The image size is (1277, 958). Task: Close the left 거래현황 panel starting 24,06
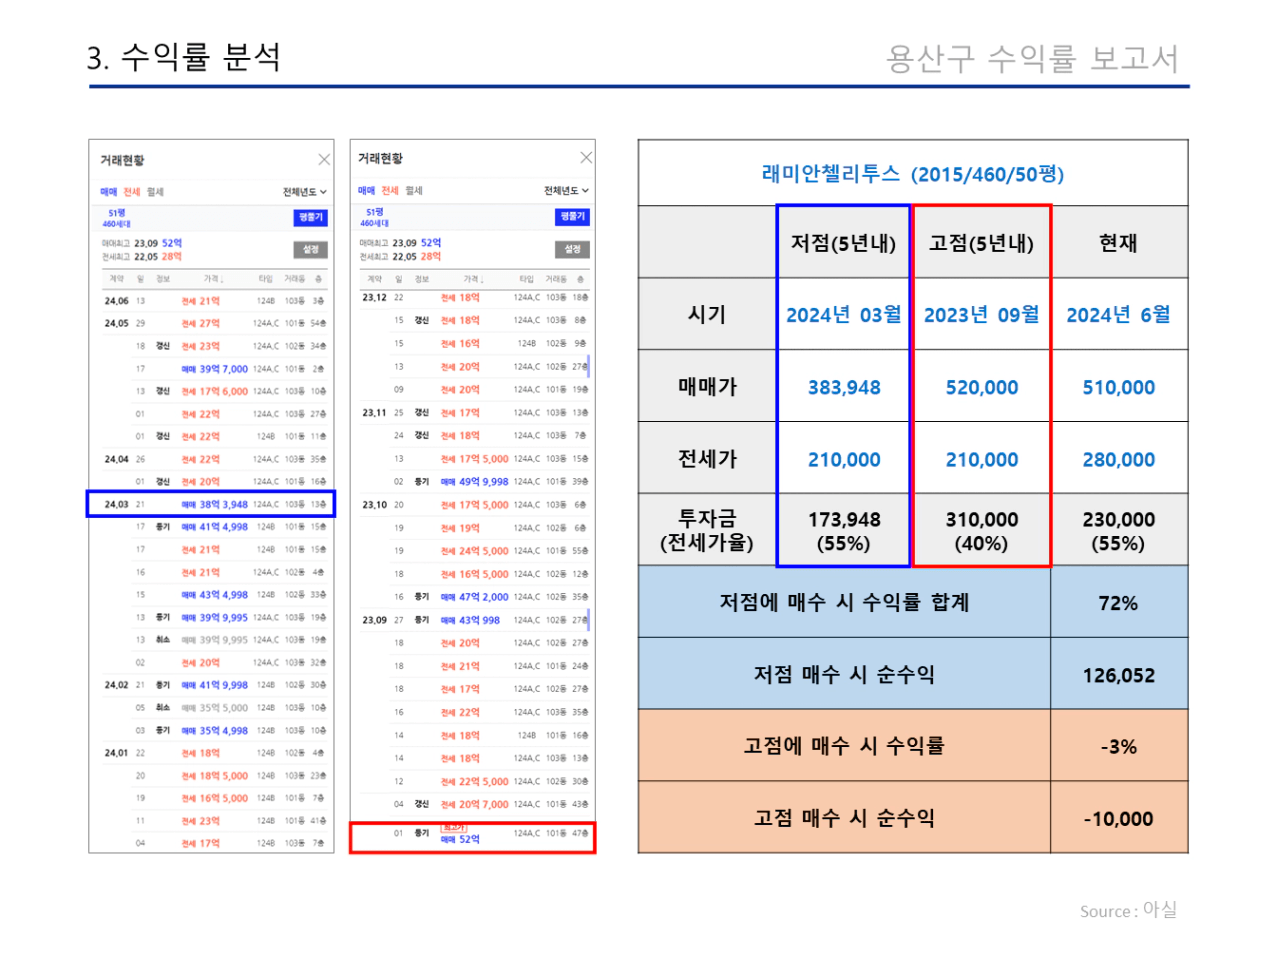[324, 160]
